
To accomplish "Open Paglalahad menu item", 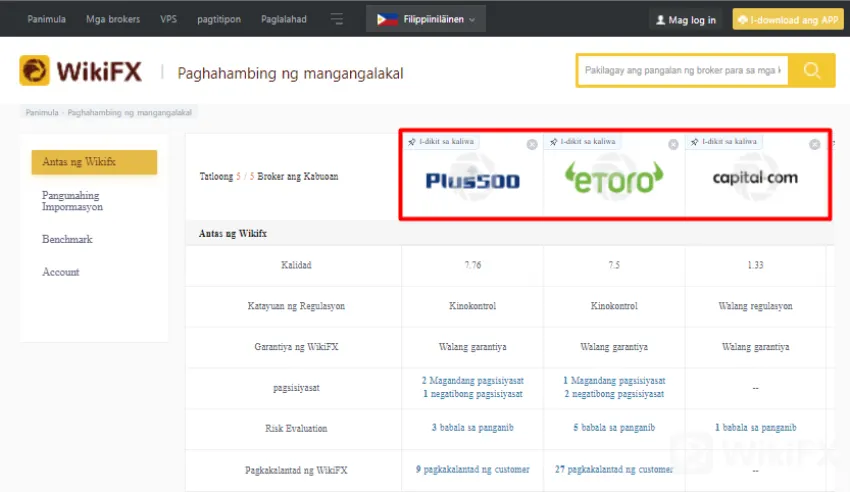I will point(284,20).
